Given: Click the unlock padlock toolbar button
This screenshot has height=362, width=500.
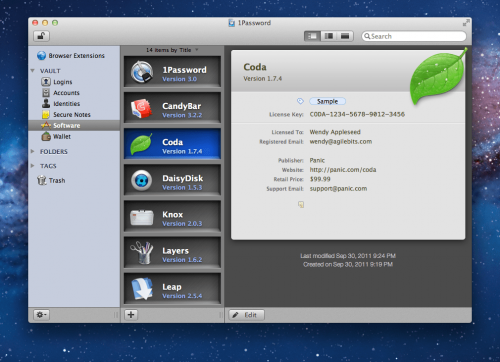Looking at the screenshot, I should [x=41, y=36].
